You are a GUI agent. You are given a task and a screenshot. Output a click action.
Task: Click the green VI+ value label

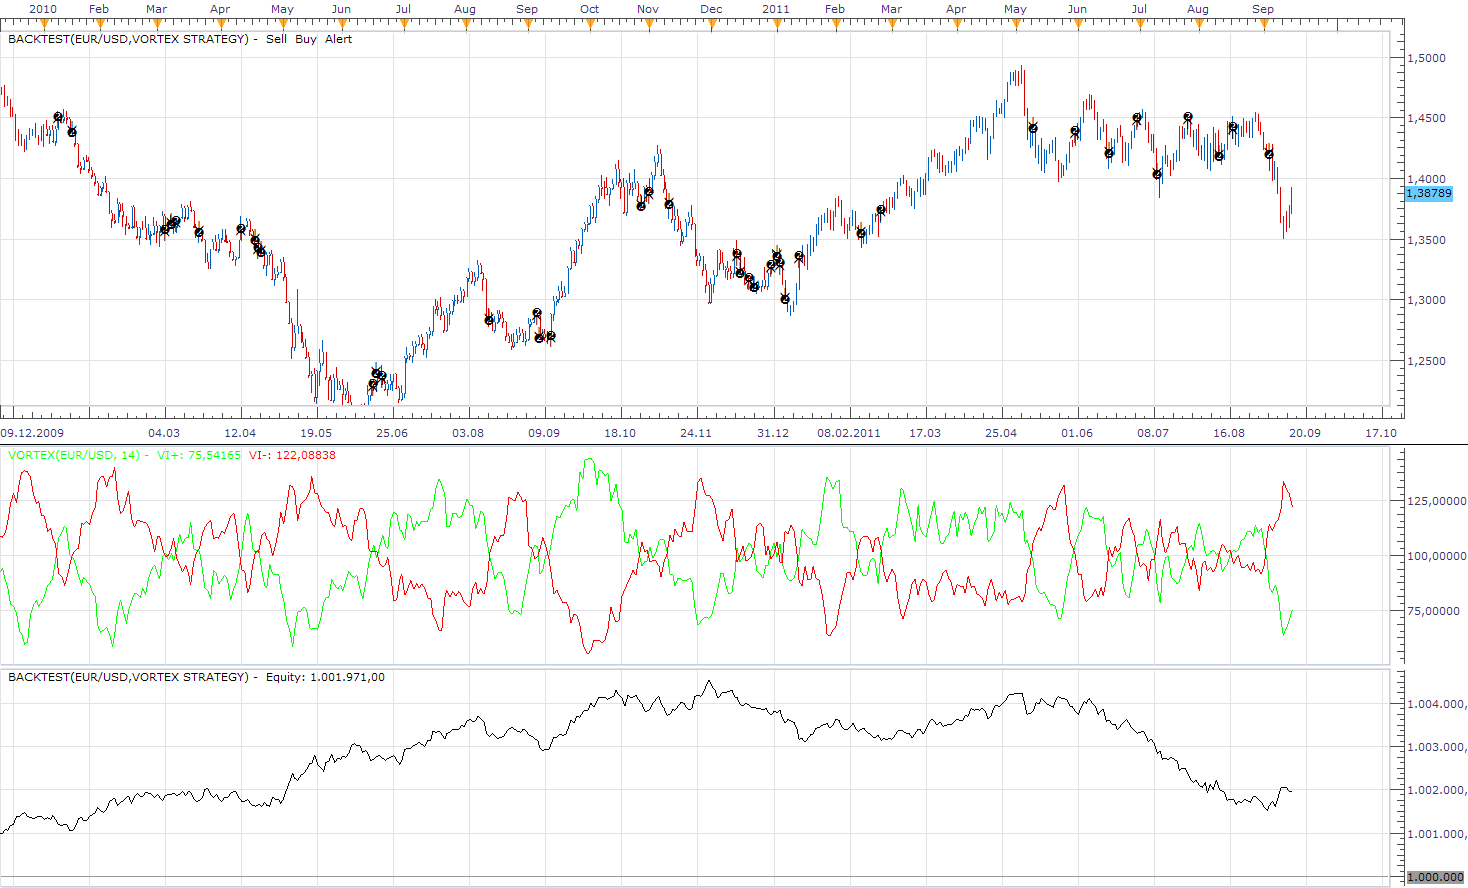pos(199,455)
